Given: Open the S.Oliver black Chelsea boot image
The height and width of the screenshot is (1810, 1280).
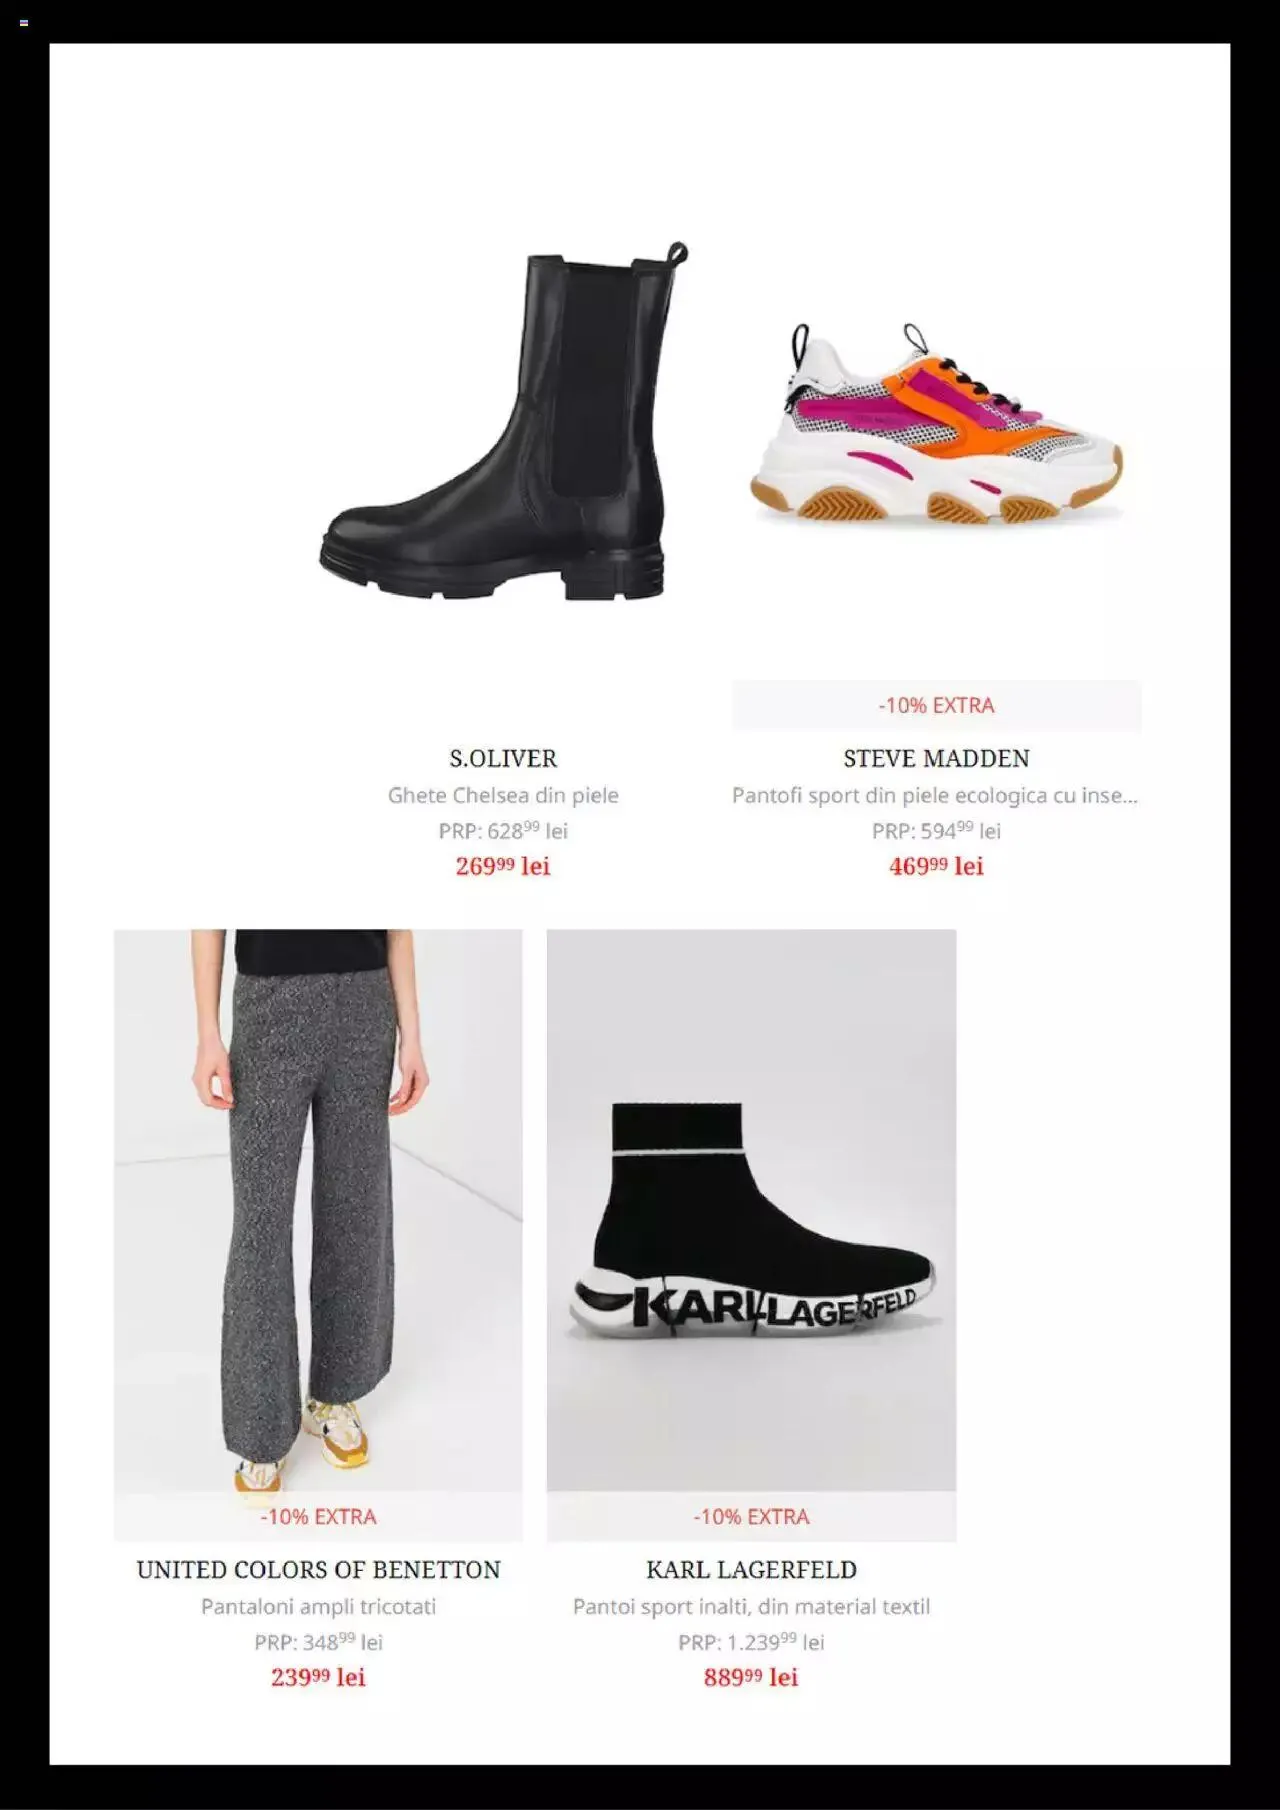Looking at the screenshot, I should click(x=503, y=421).
